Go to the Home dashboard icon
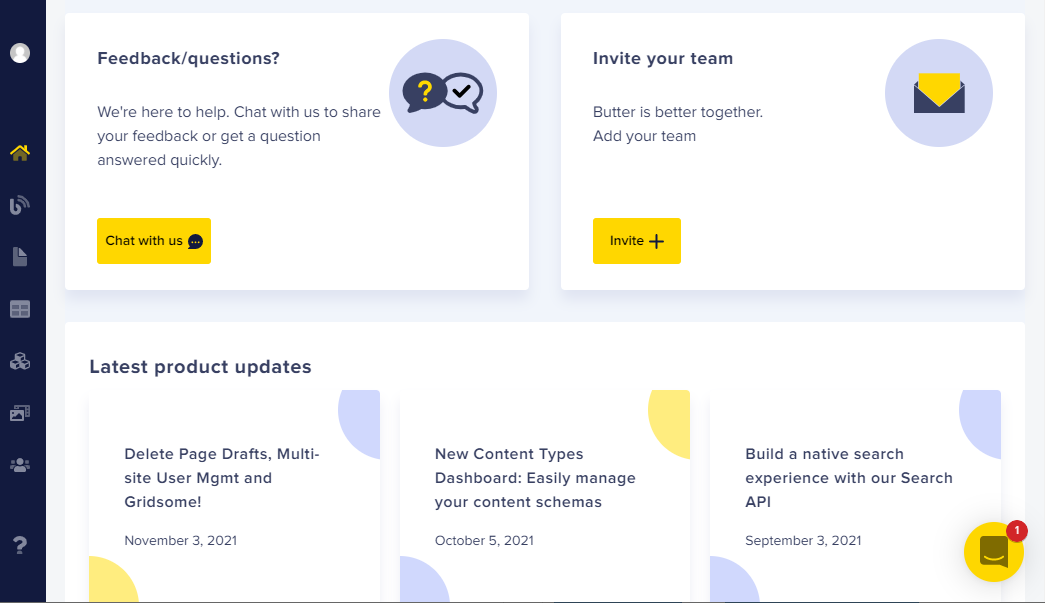This screenshot has width=1045, height=603. click(x=20, y=153)
